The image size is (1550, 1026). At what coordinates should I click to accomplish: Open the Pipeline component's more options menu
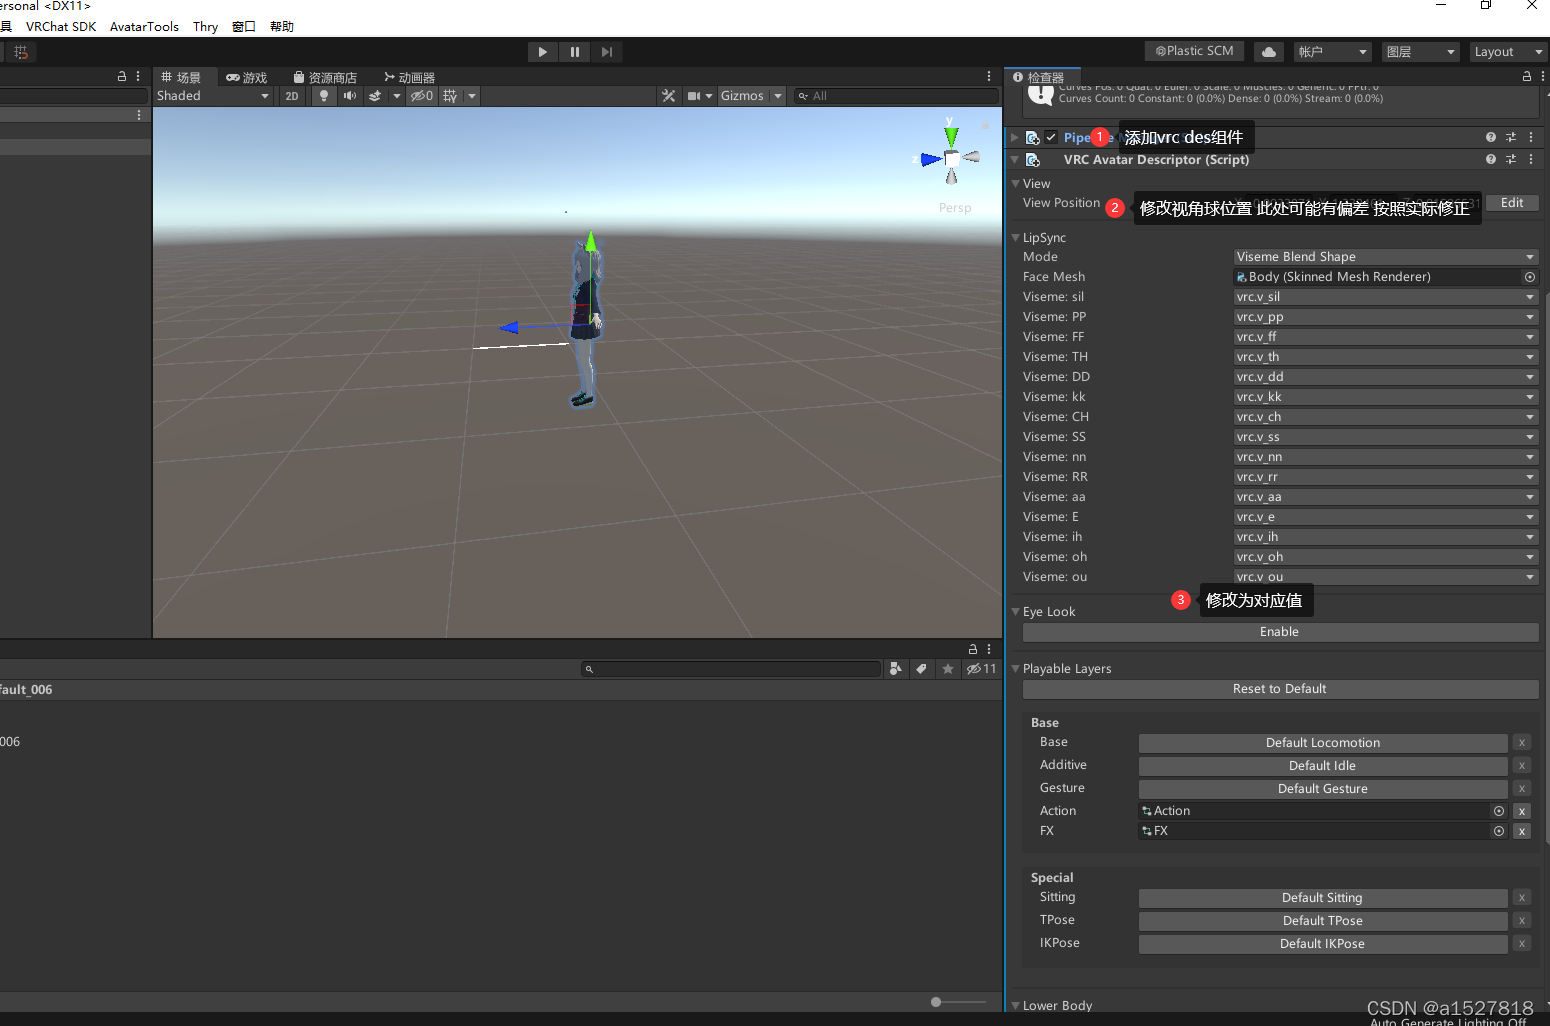1531,137
